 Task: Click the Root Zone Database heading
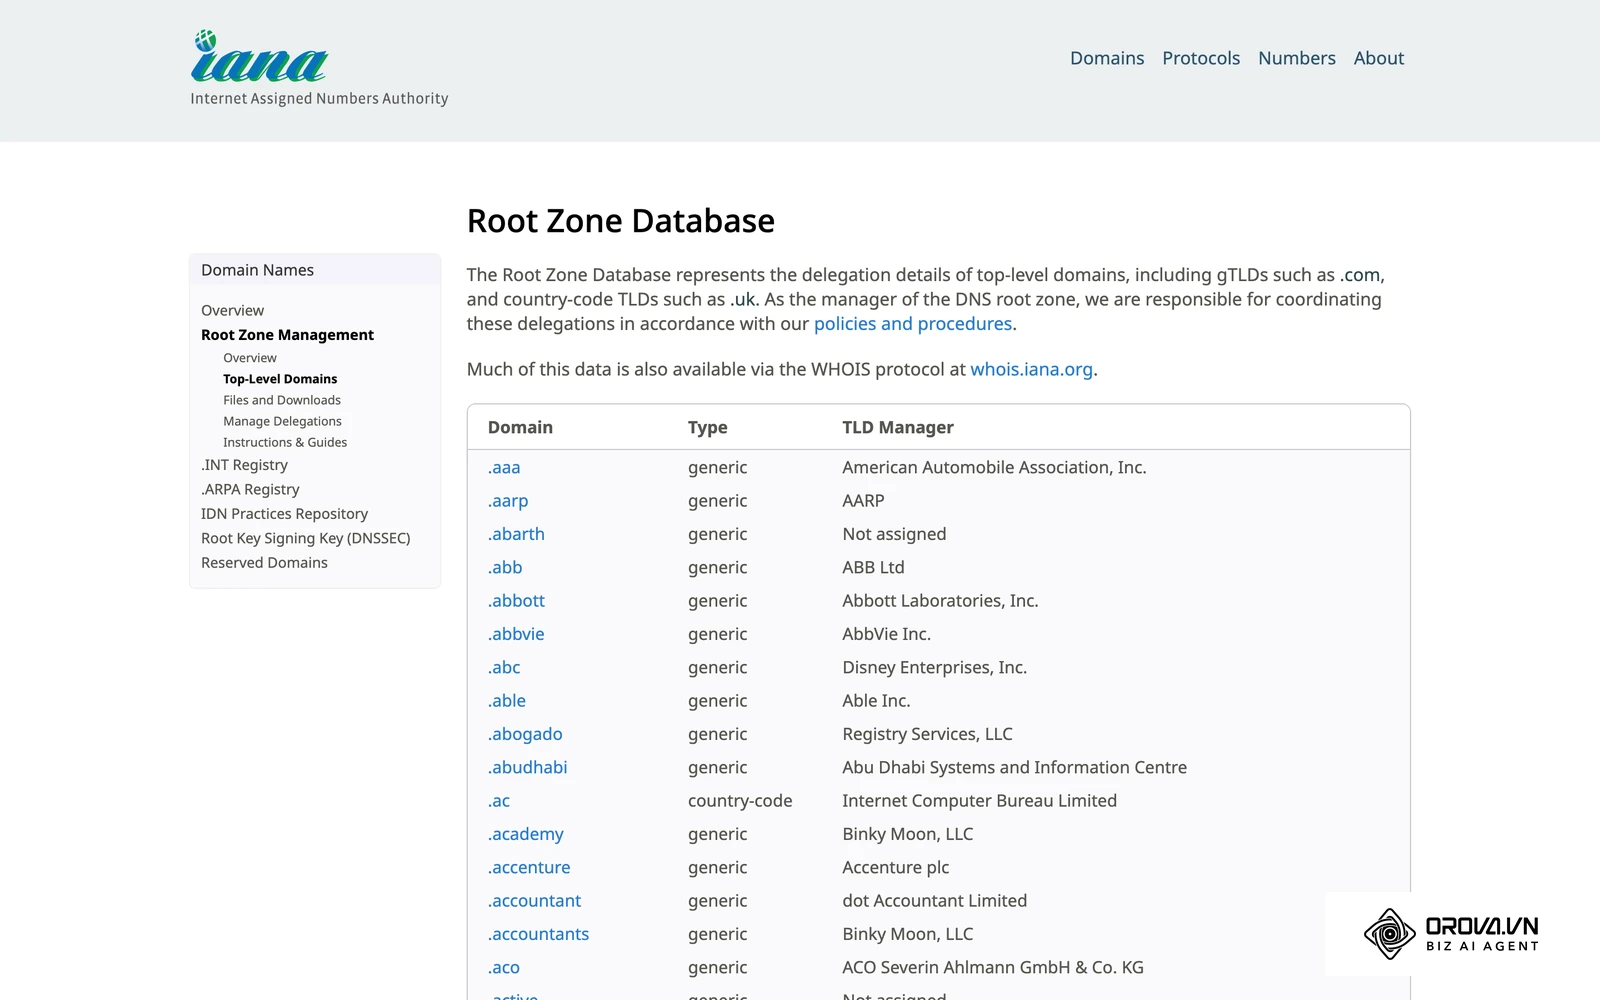click(621, 221)
